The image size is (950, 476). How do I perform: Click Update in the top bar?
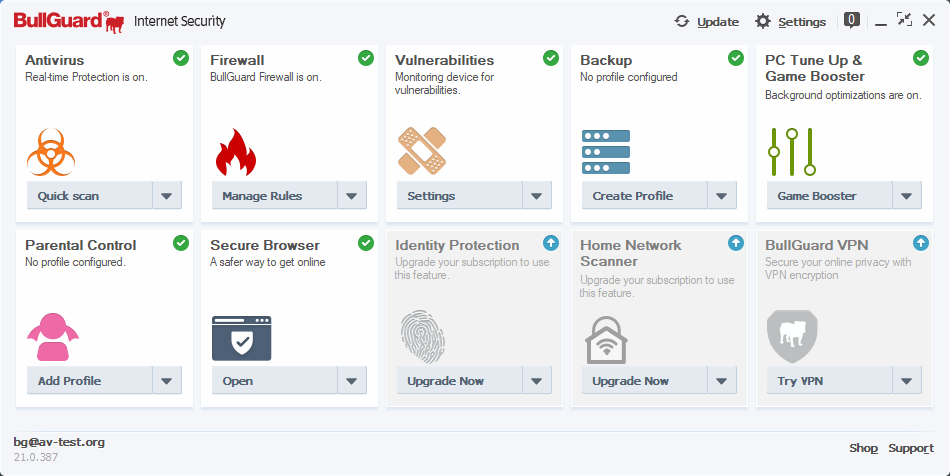click(706, 21)
